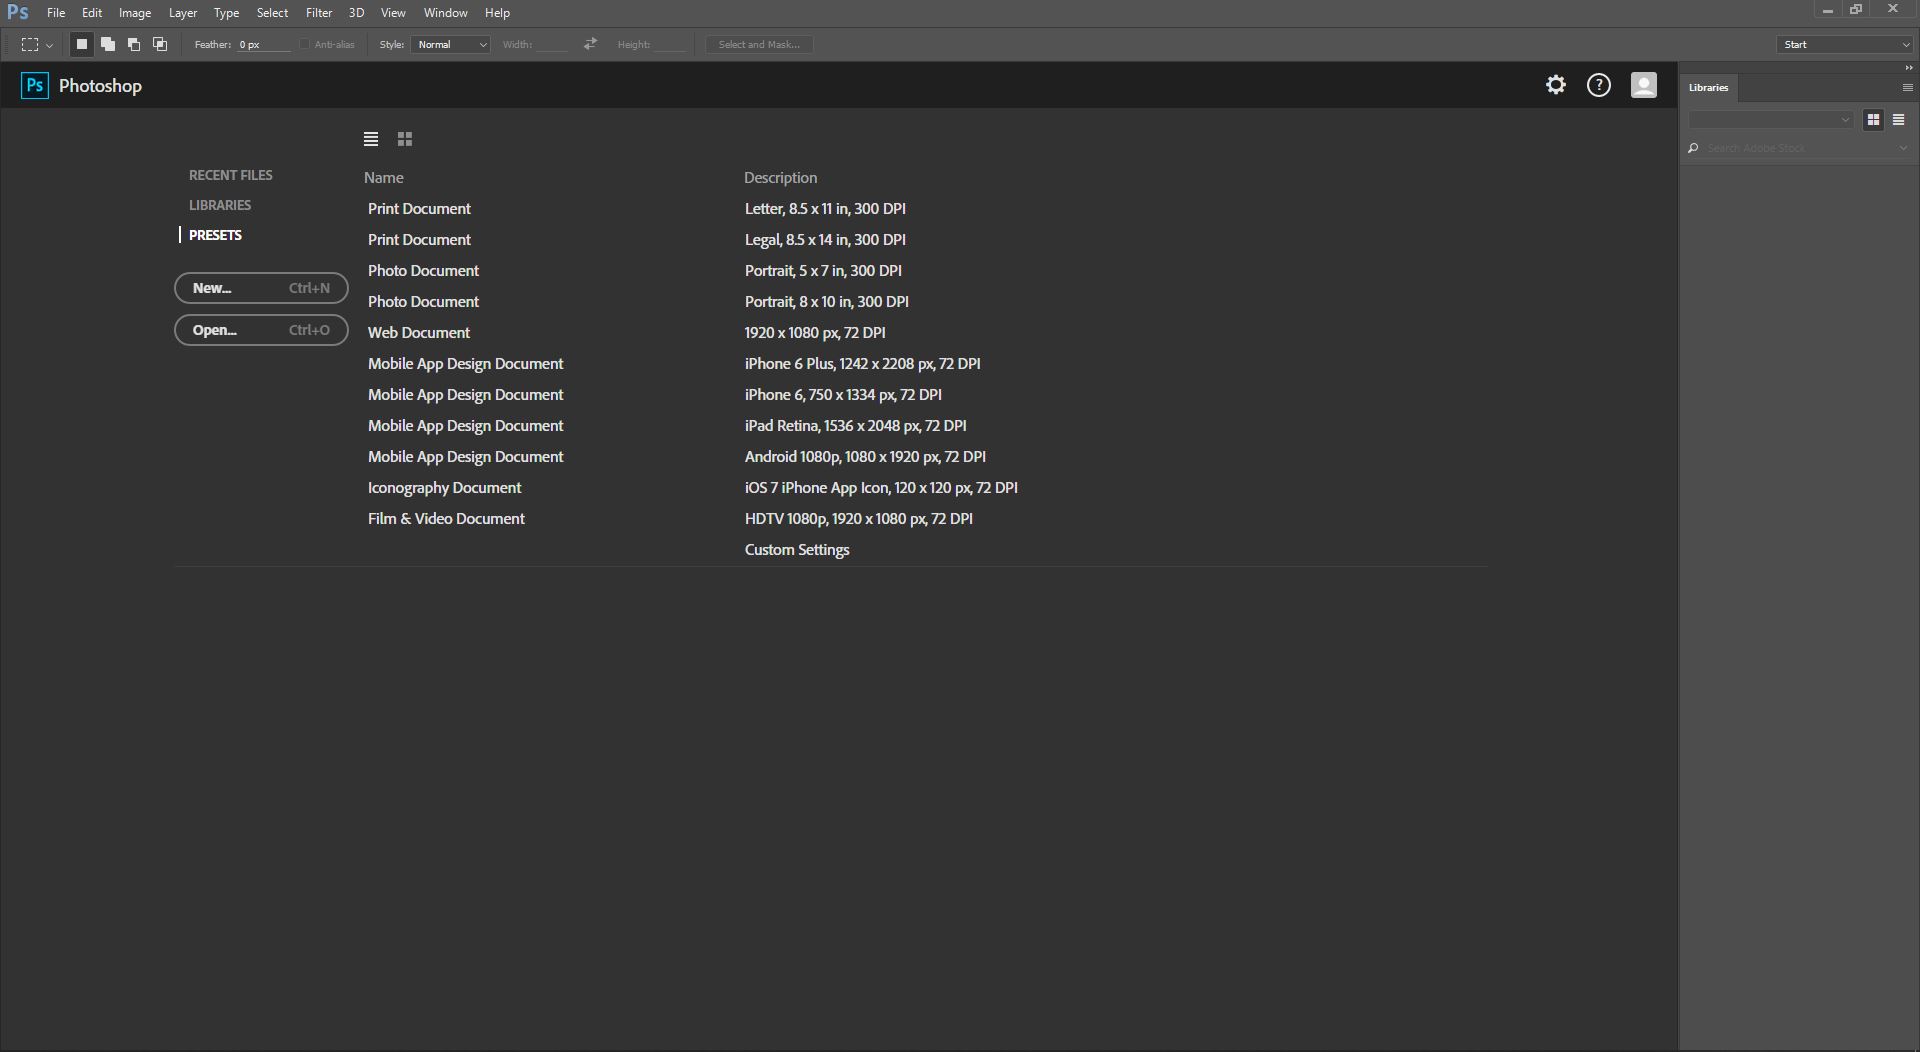Open the Filter menu
The image size is (1920, 1052).
coord(318,13)
